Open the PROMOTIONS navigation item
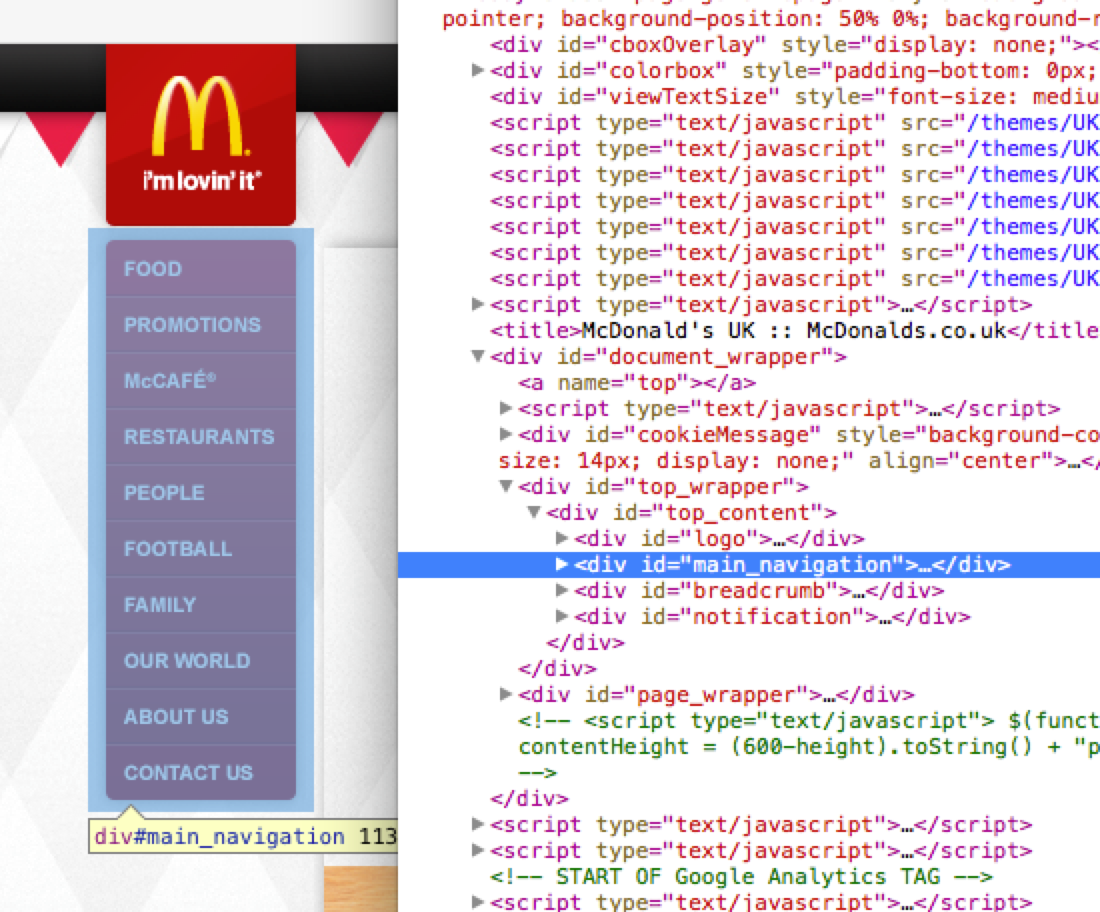This screenshot has width=1100, height=912. [x=201, y=325]
